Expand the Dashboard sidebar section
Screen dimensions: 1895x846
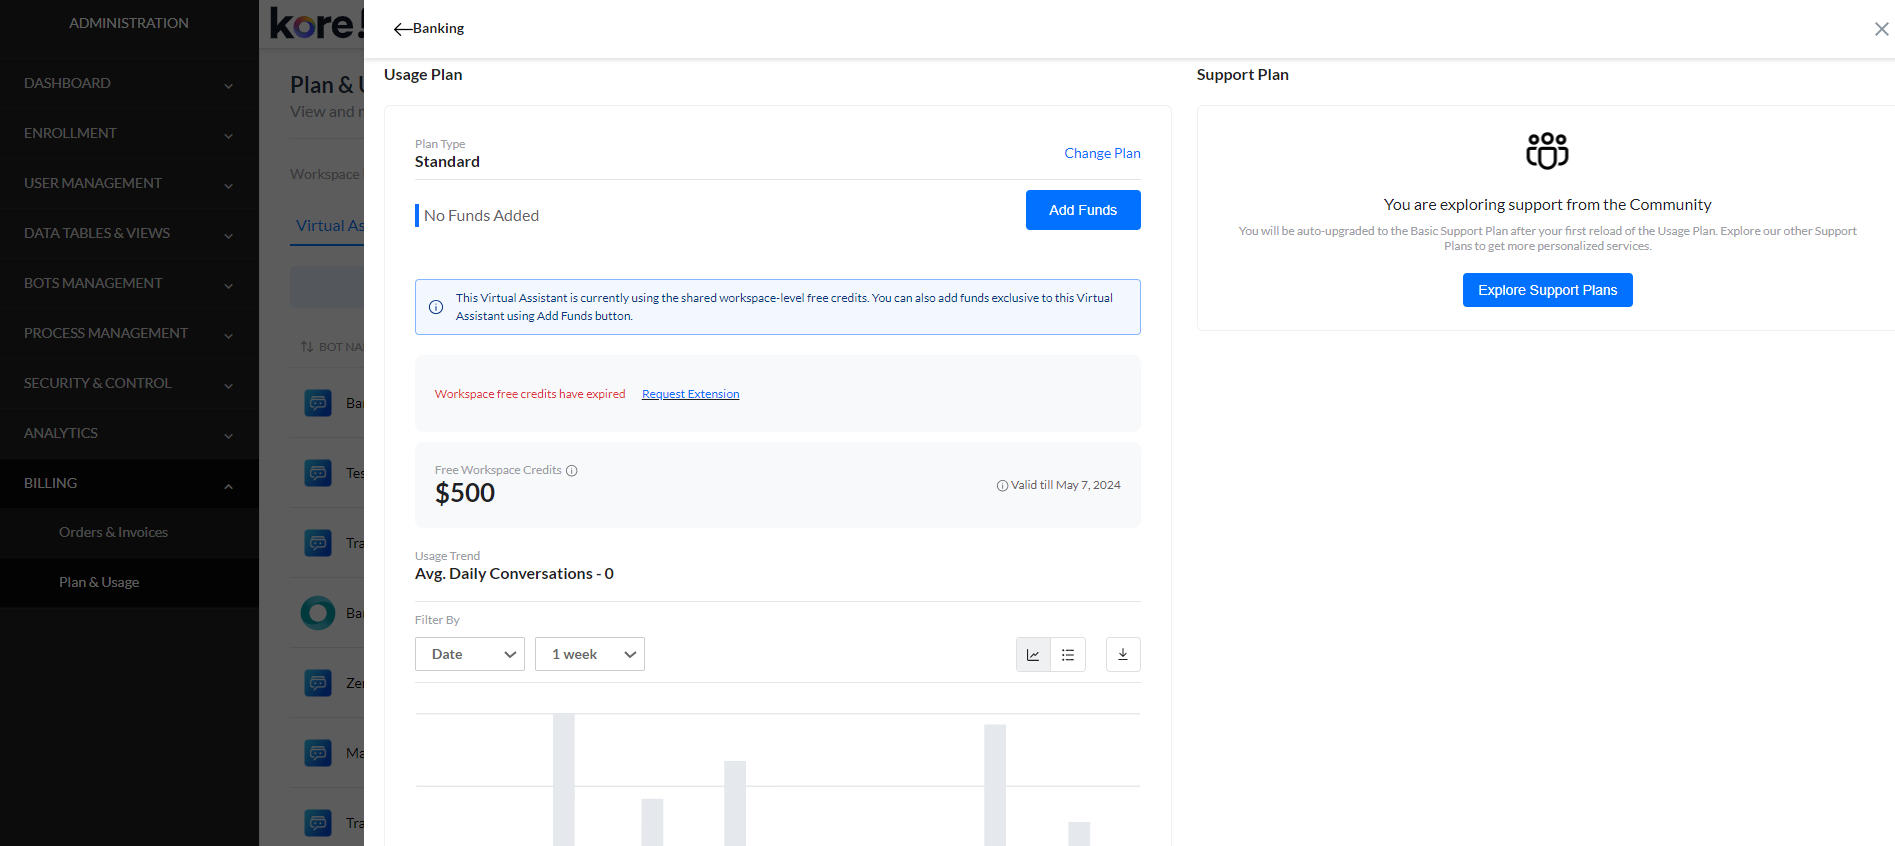point(128,84)
